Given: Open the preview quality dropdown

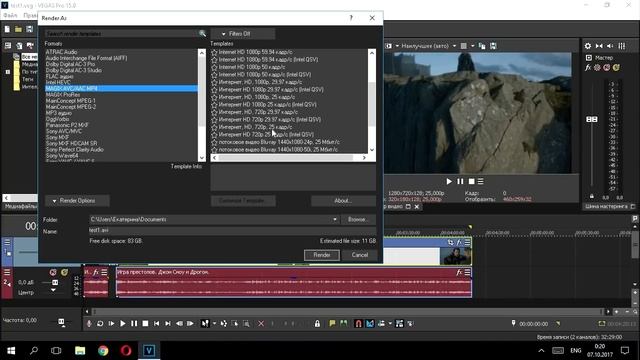Looking at the screenshot, I should 454,46.
